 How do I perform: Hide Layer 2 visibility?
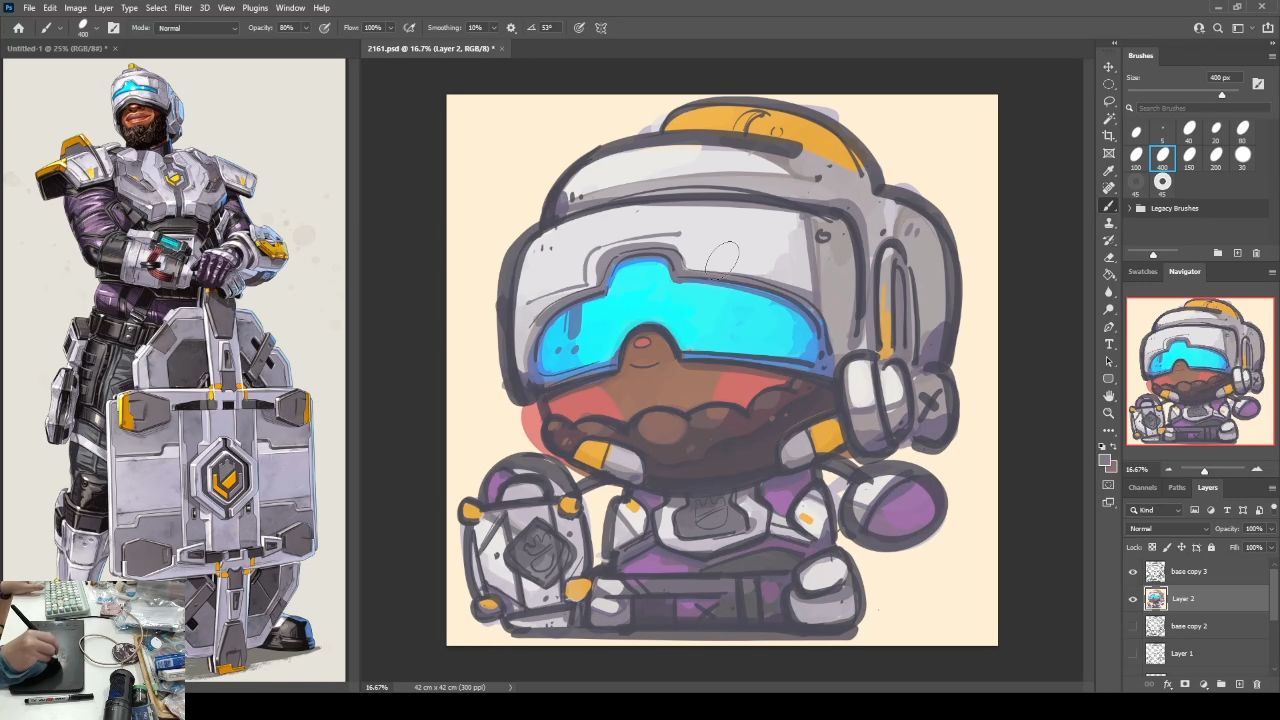tap(1133, 599)
